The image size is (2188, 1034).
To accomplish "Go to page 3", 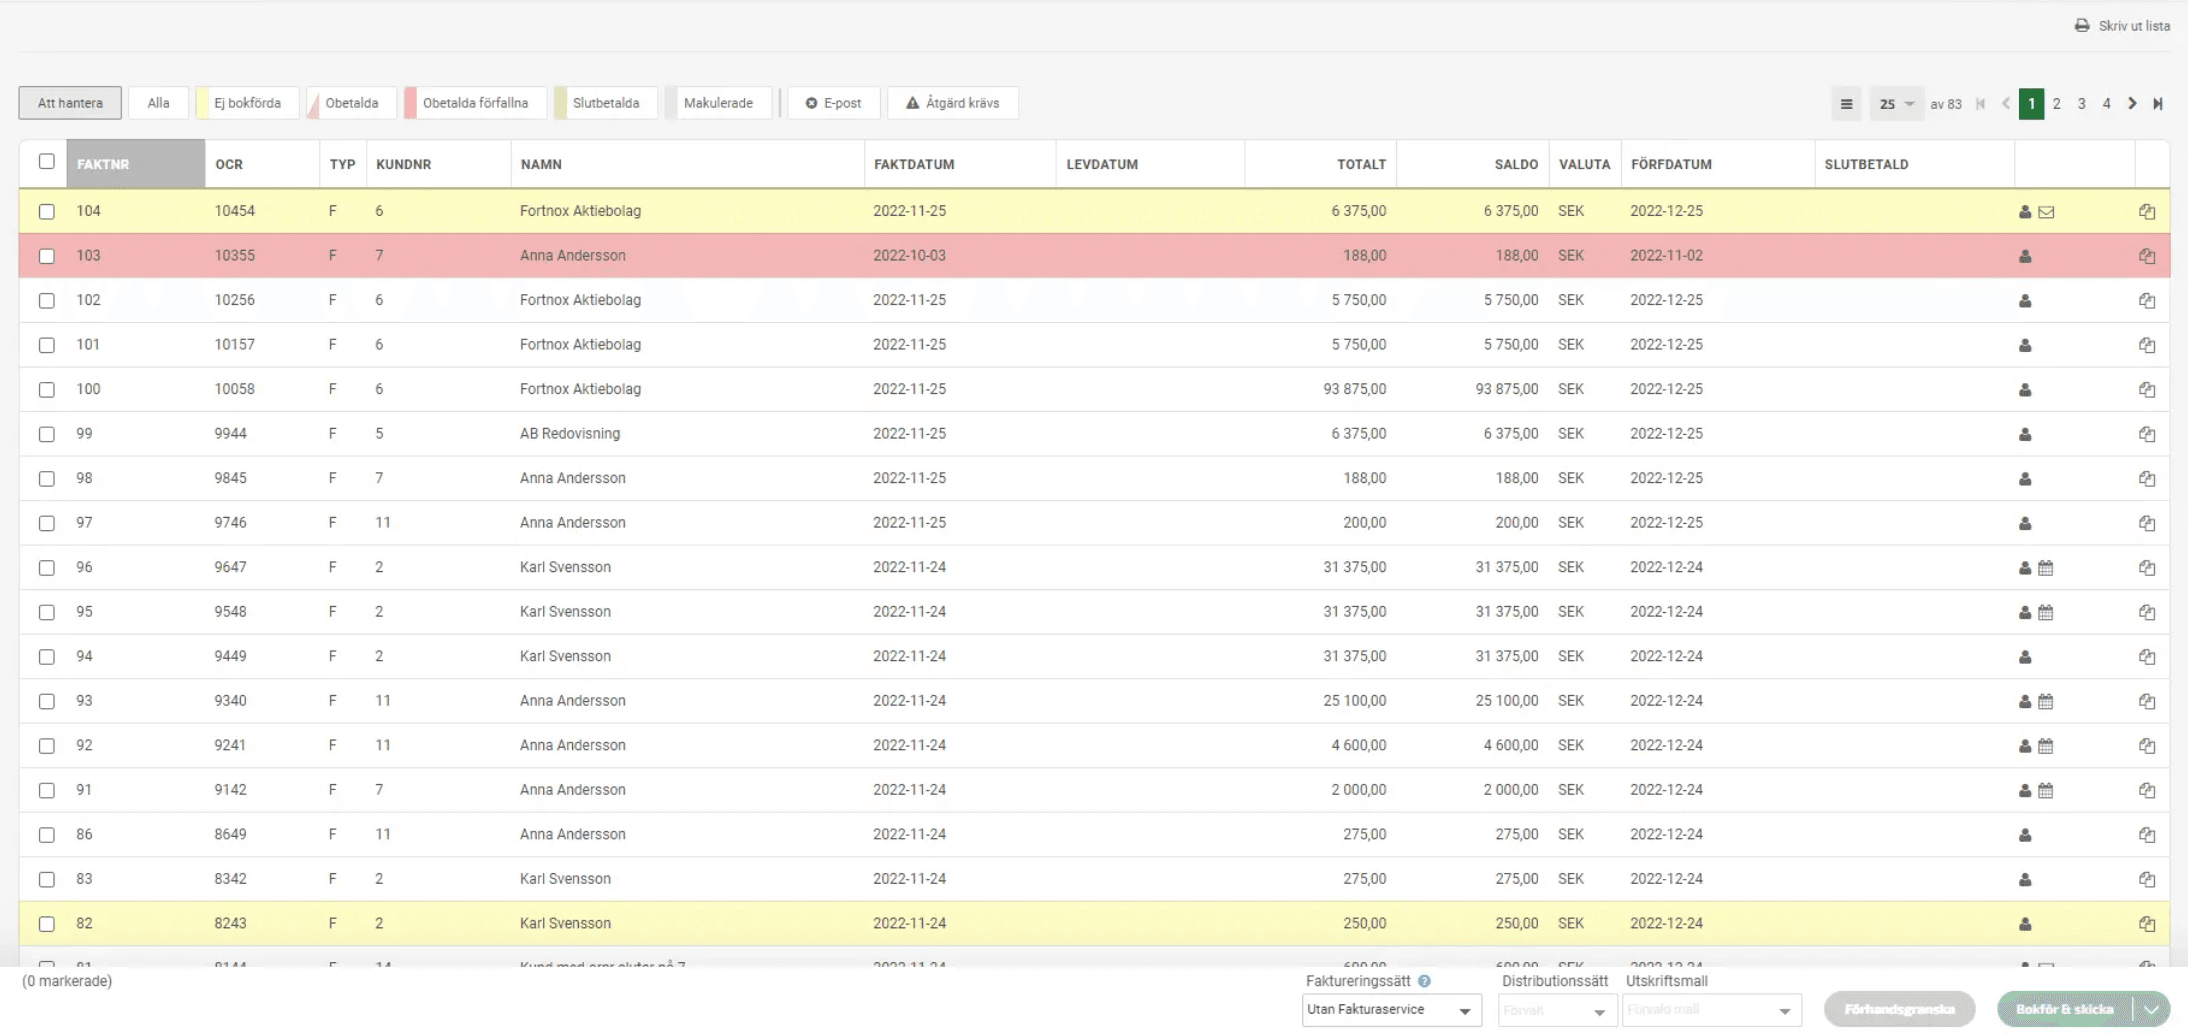I will point(2081,104).
